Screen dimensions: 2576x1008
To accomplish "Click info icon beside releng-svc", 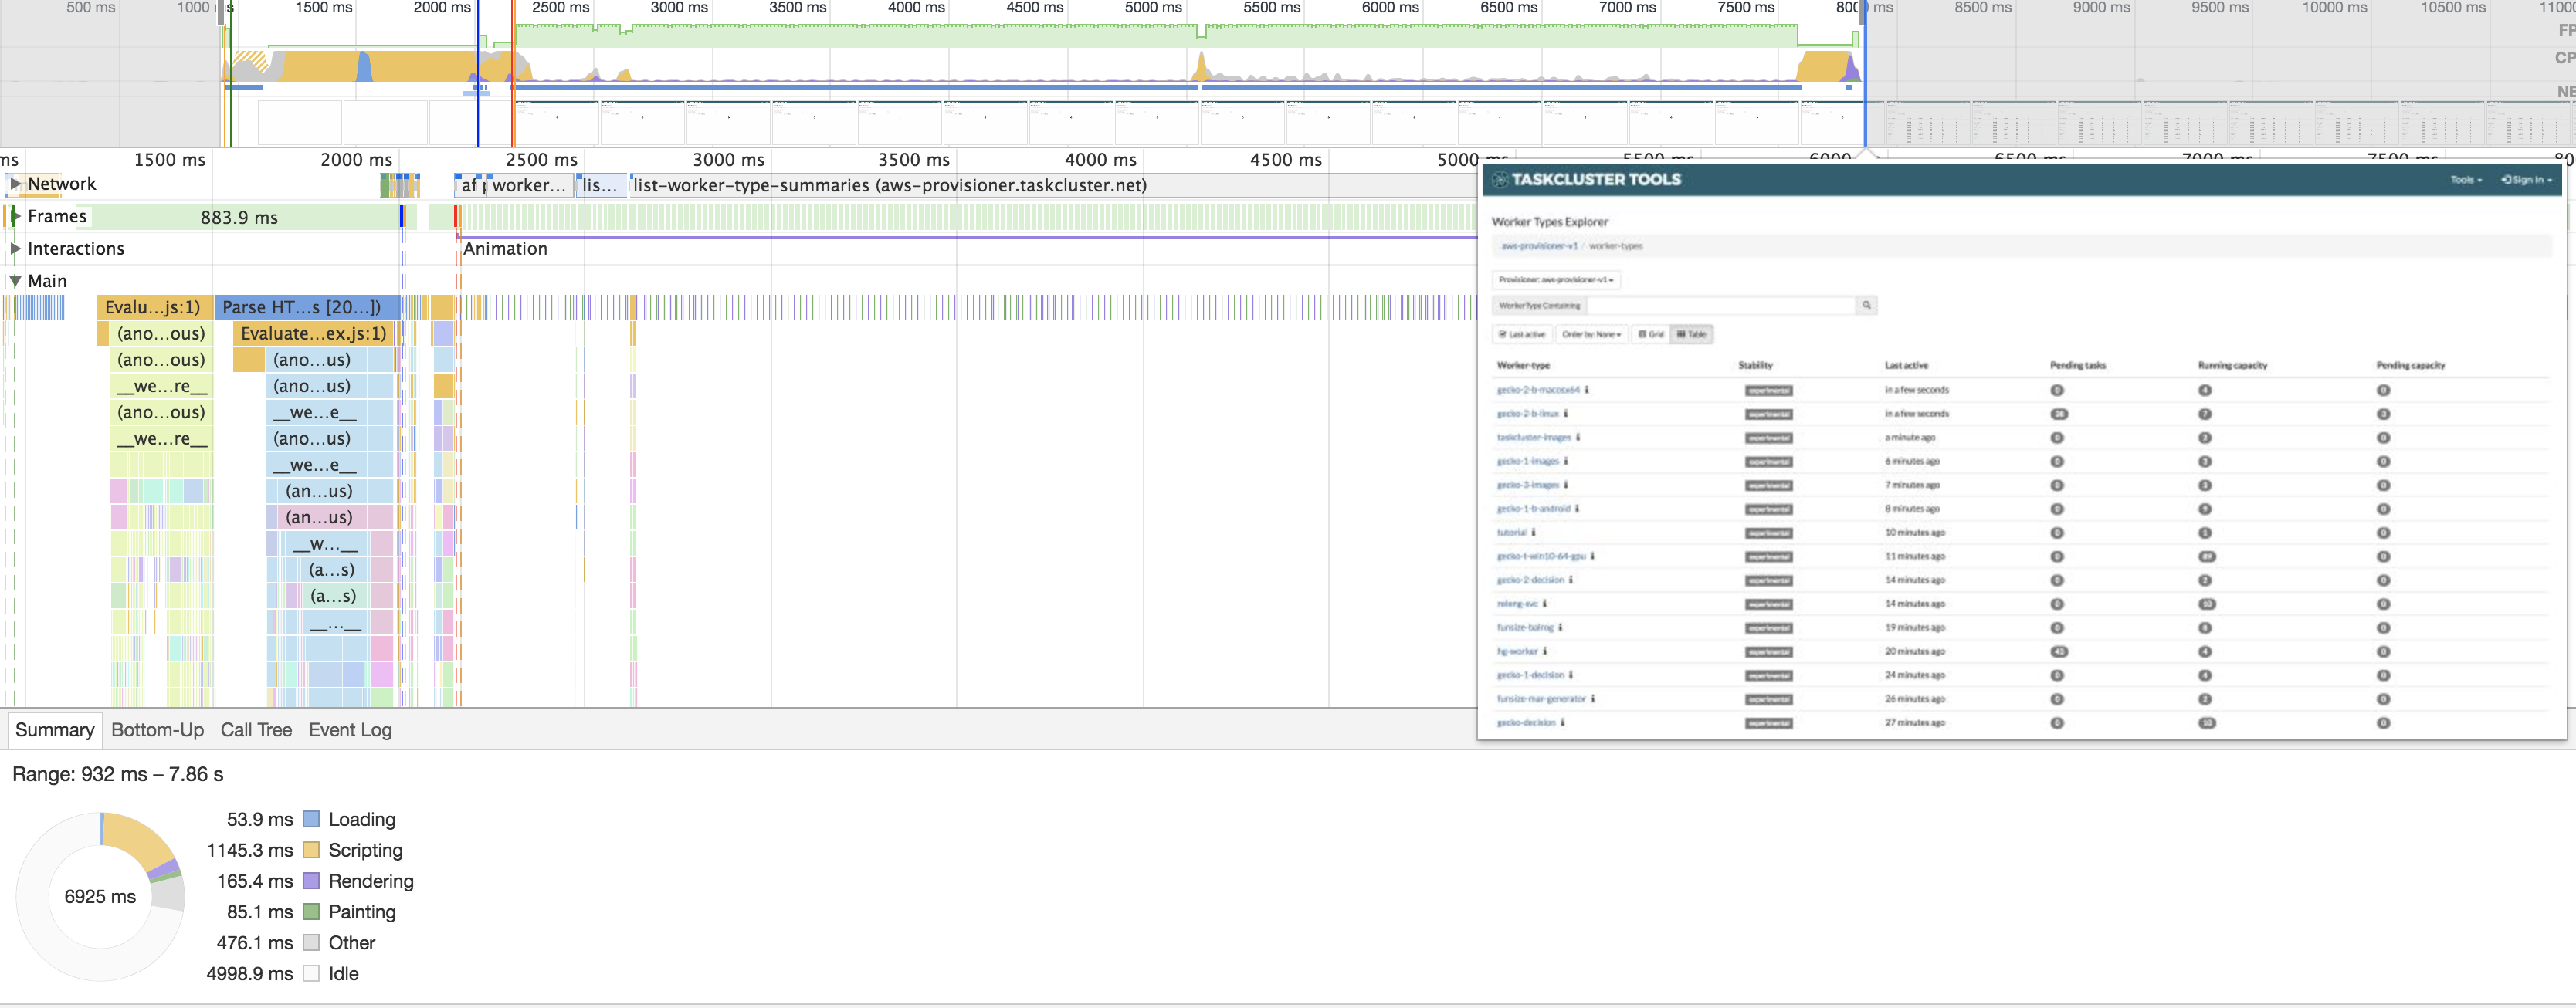I will (1545, 604).
